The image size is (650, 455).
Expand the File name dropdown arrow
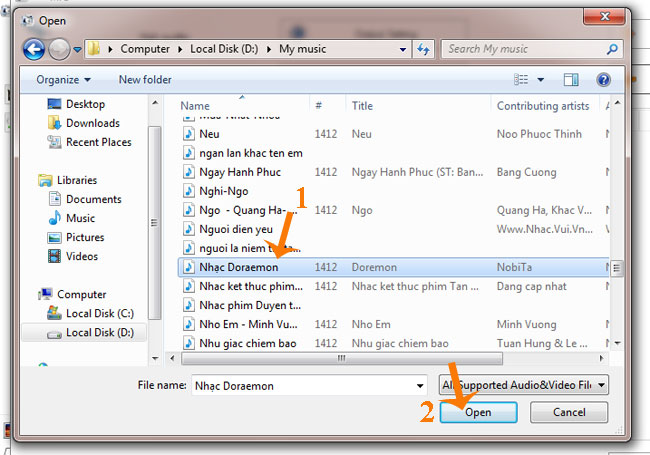pyautogui.click(x=420, y=386)
